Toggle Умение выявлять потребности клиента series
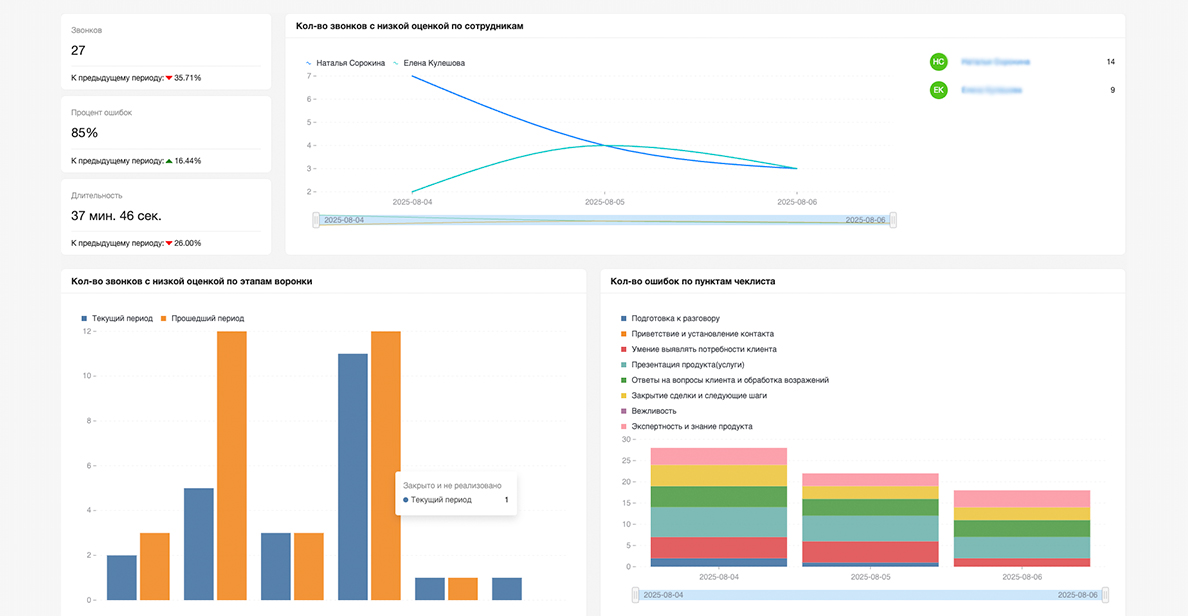 point(699,349)
